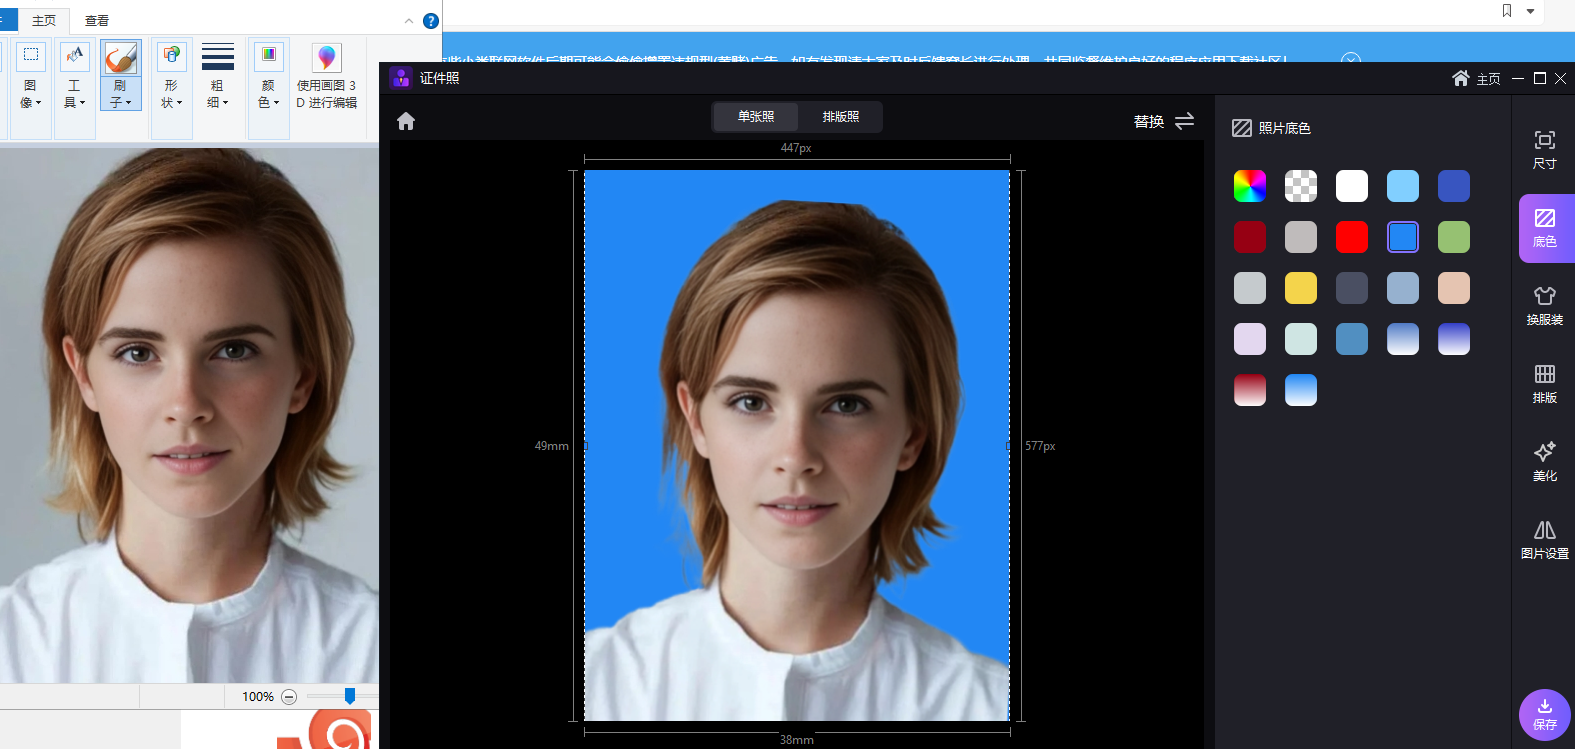Select the transparent checkerboard background
1575x749 pixels.
coord(1300,186)
